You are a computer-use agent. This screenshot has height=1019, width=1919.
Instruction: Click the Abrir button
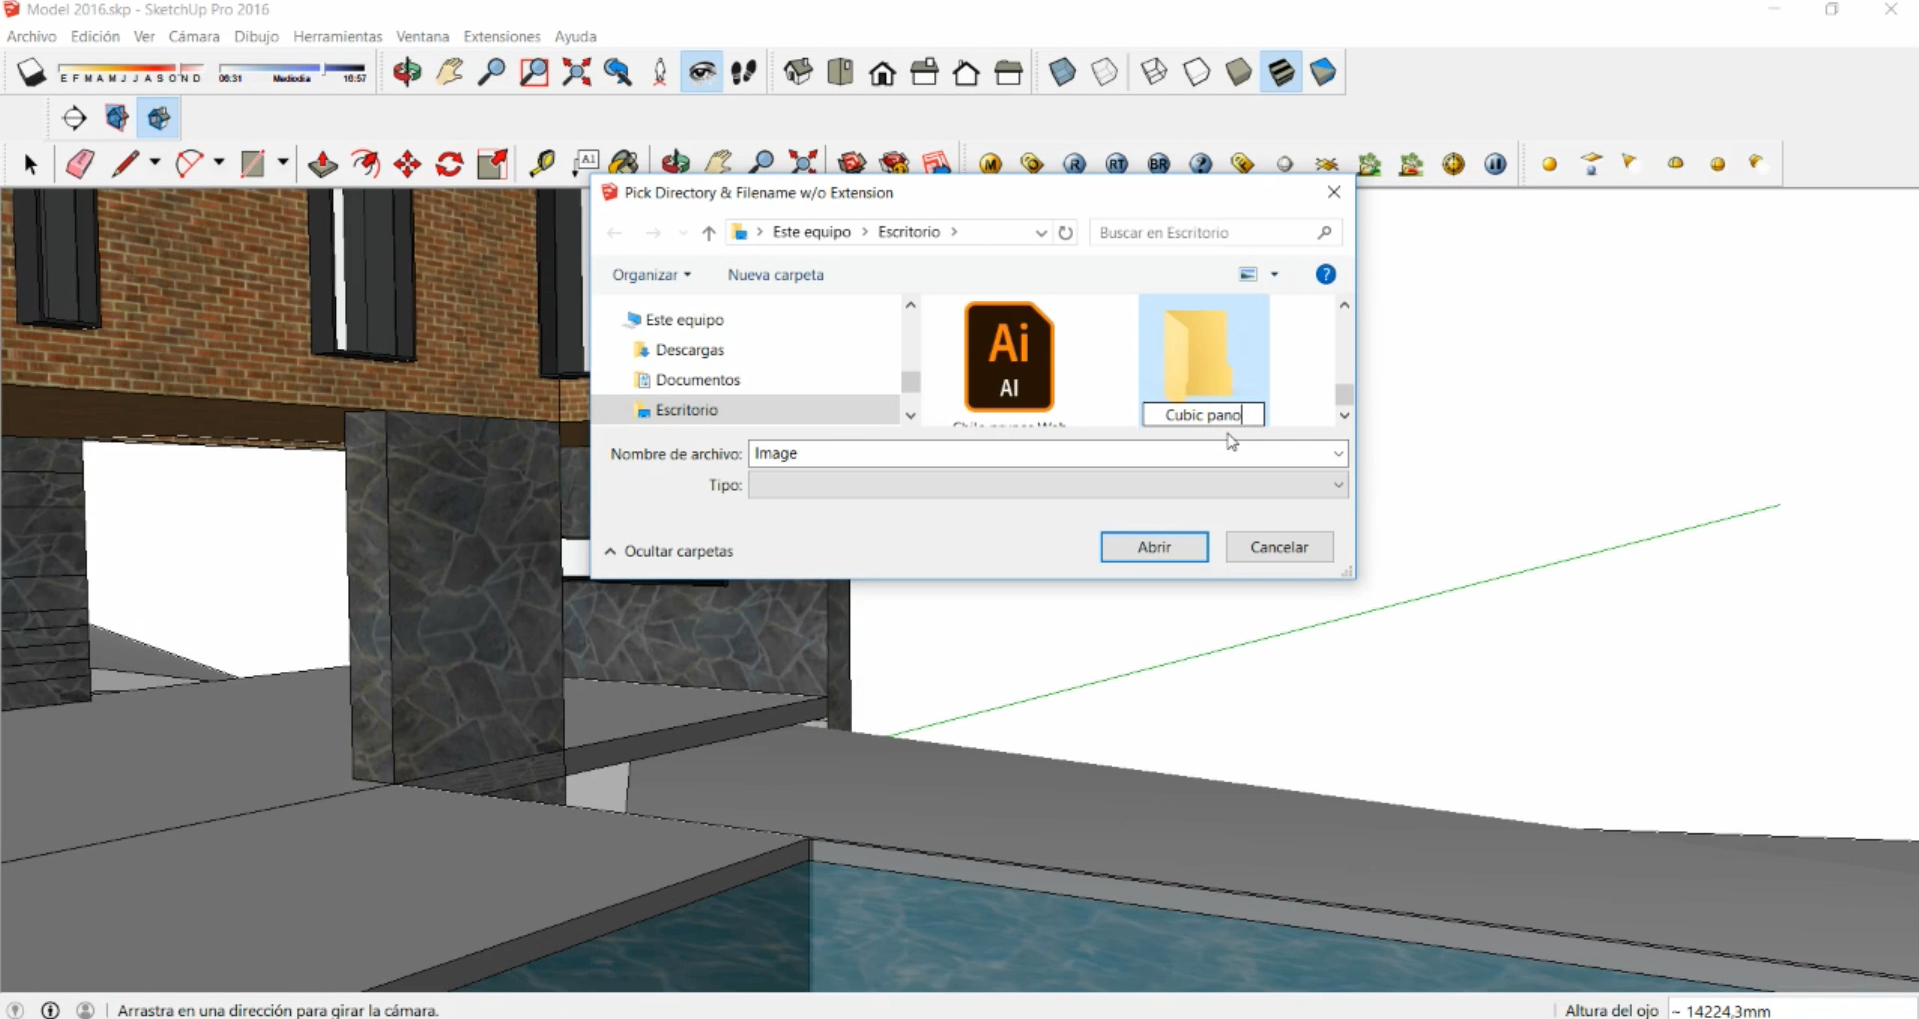(x=1154, y=547)
